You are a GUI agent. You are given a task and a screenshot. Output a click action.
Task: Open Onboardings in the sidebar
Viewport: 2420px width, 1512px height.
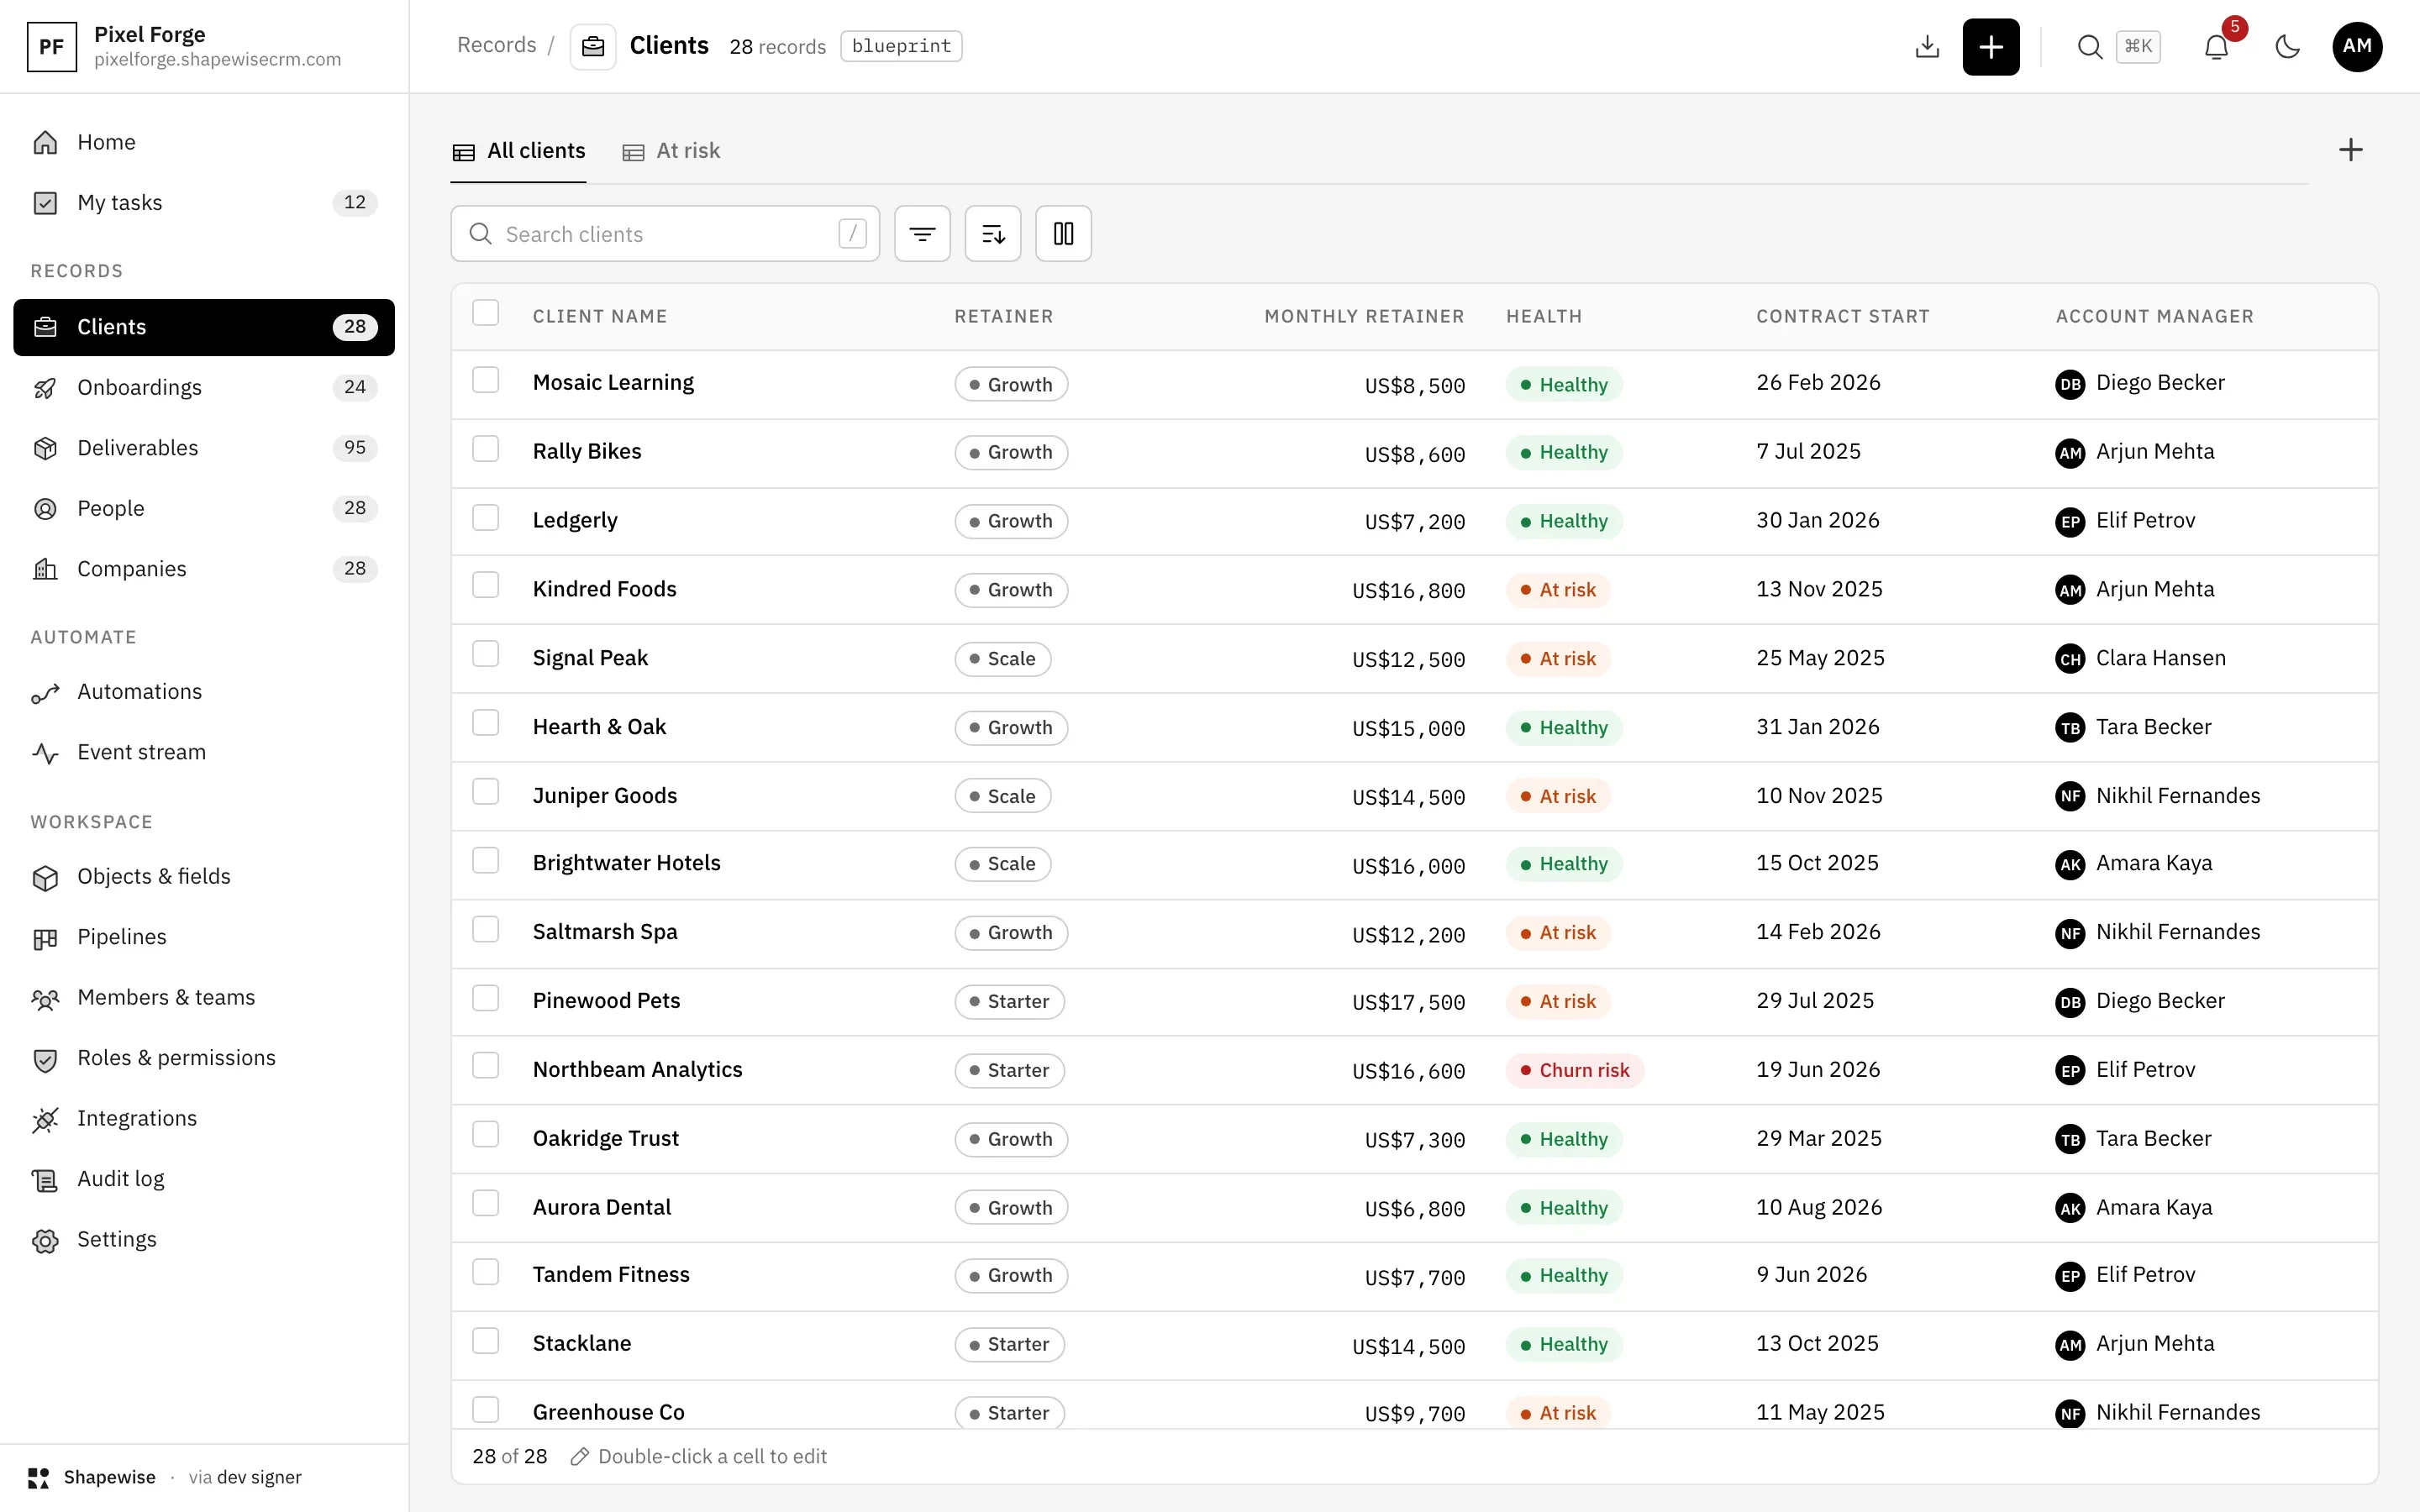click(204, 387)
